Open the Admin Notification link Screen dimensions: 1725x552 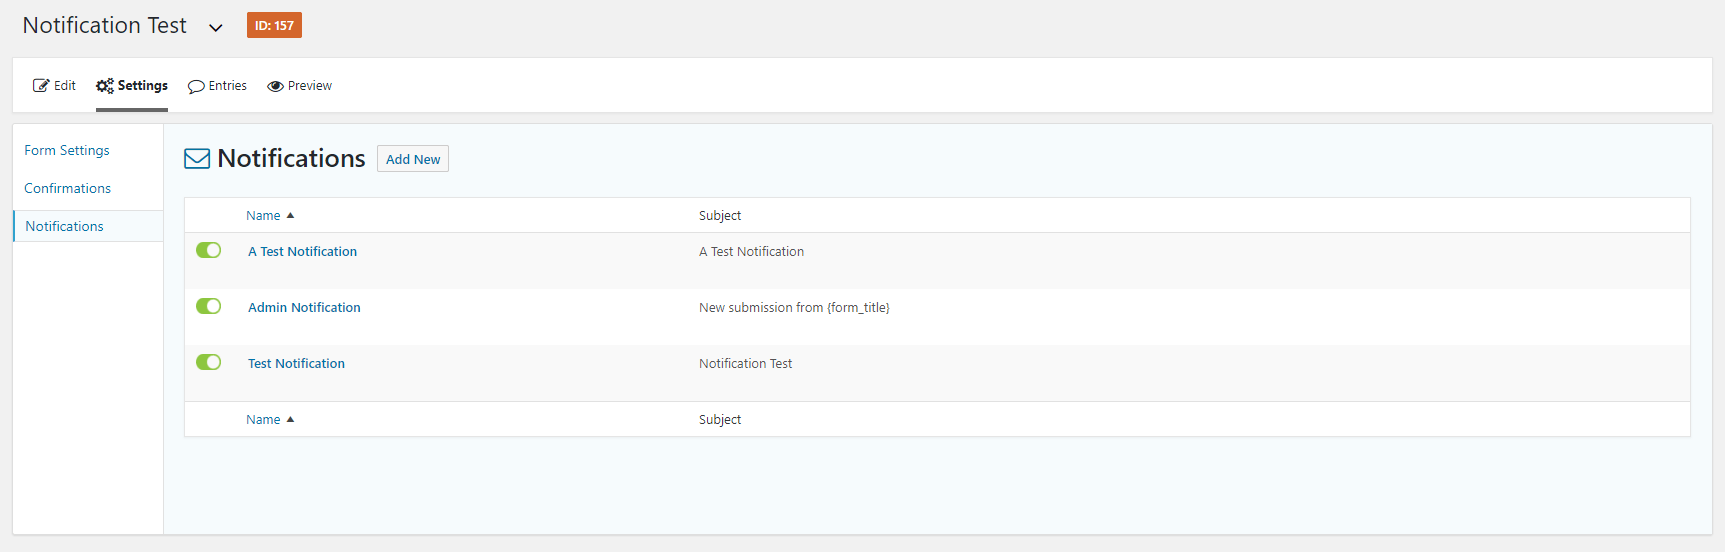click(x=304, y=308)
